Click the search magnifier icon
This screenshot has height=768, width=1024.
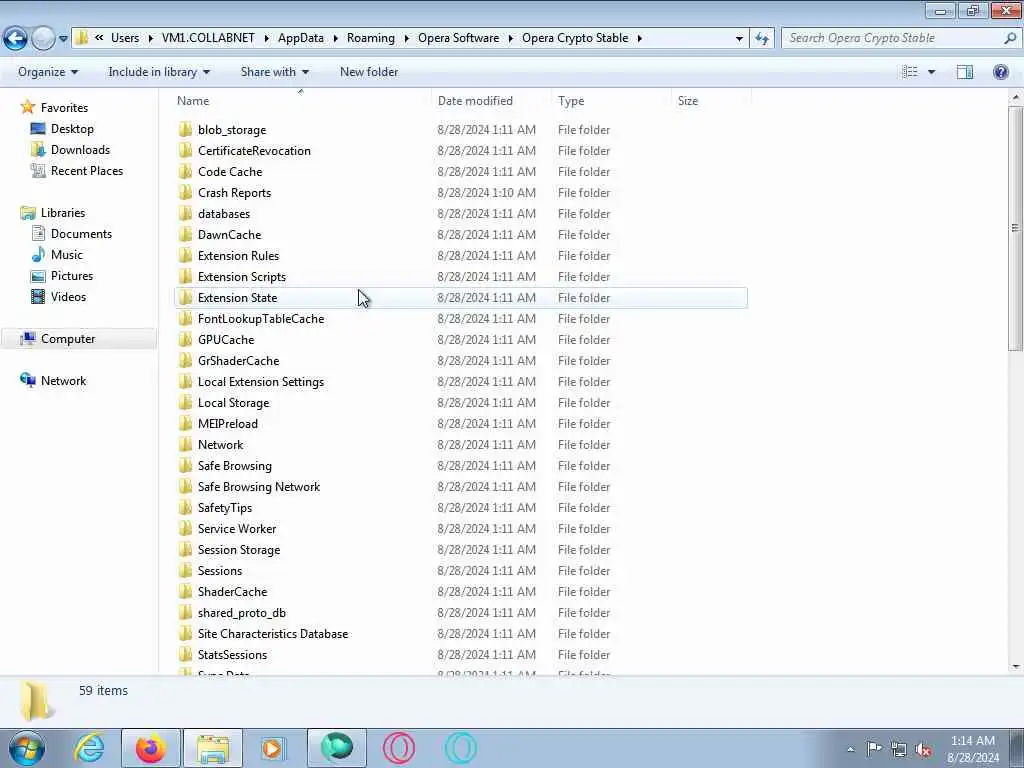click(x=1010, y=38)
